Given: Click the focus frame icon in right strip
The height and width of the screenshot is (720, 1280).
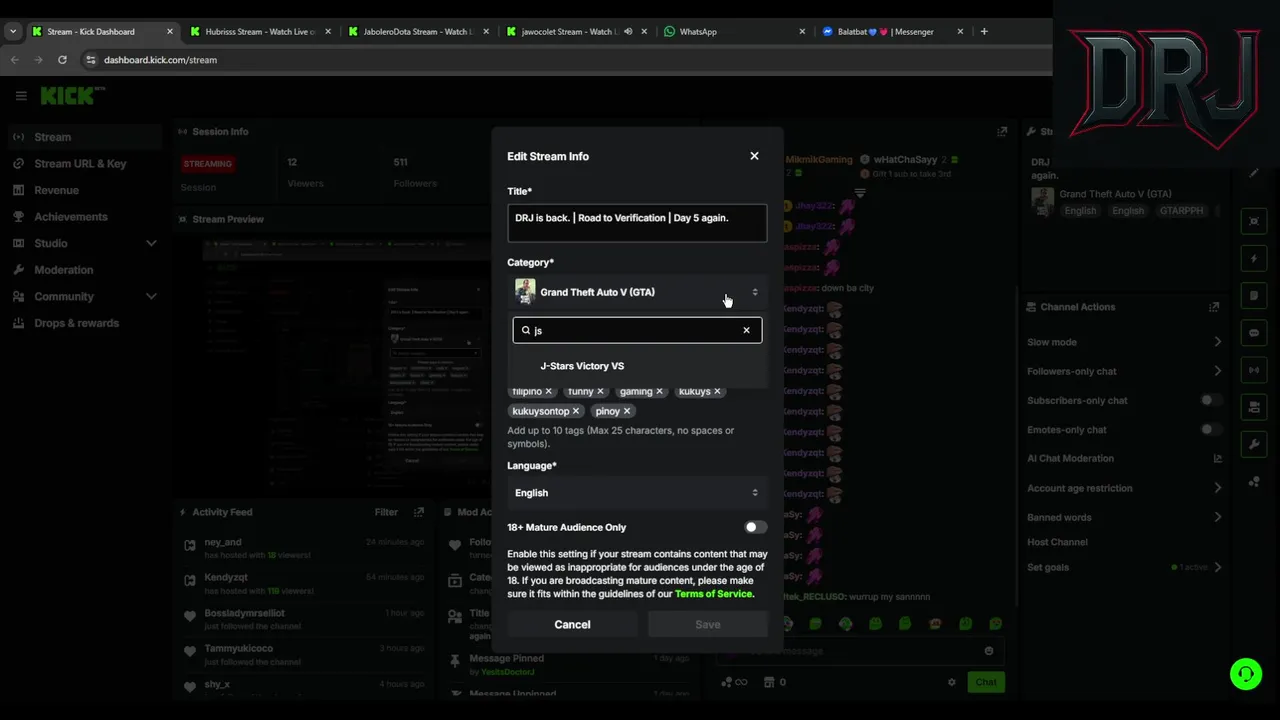Looking at the screenshot, I should click(1254, 222).
